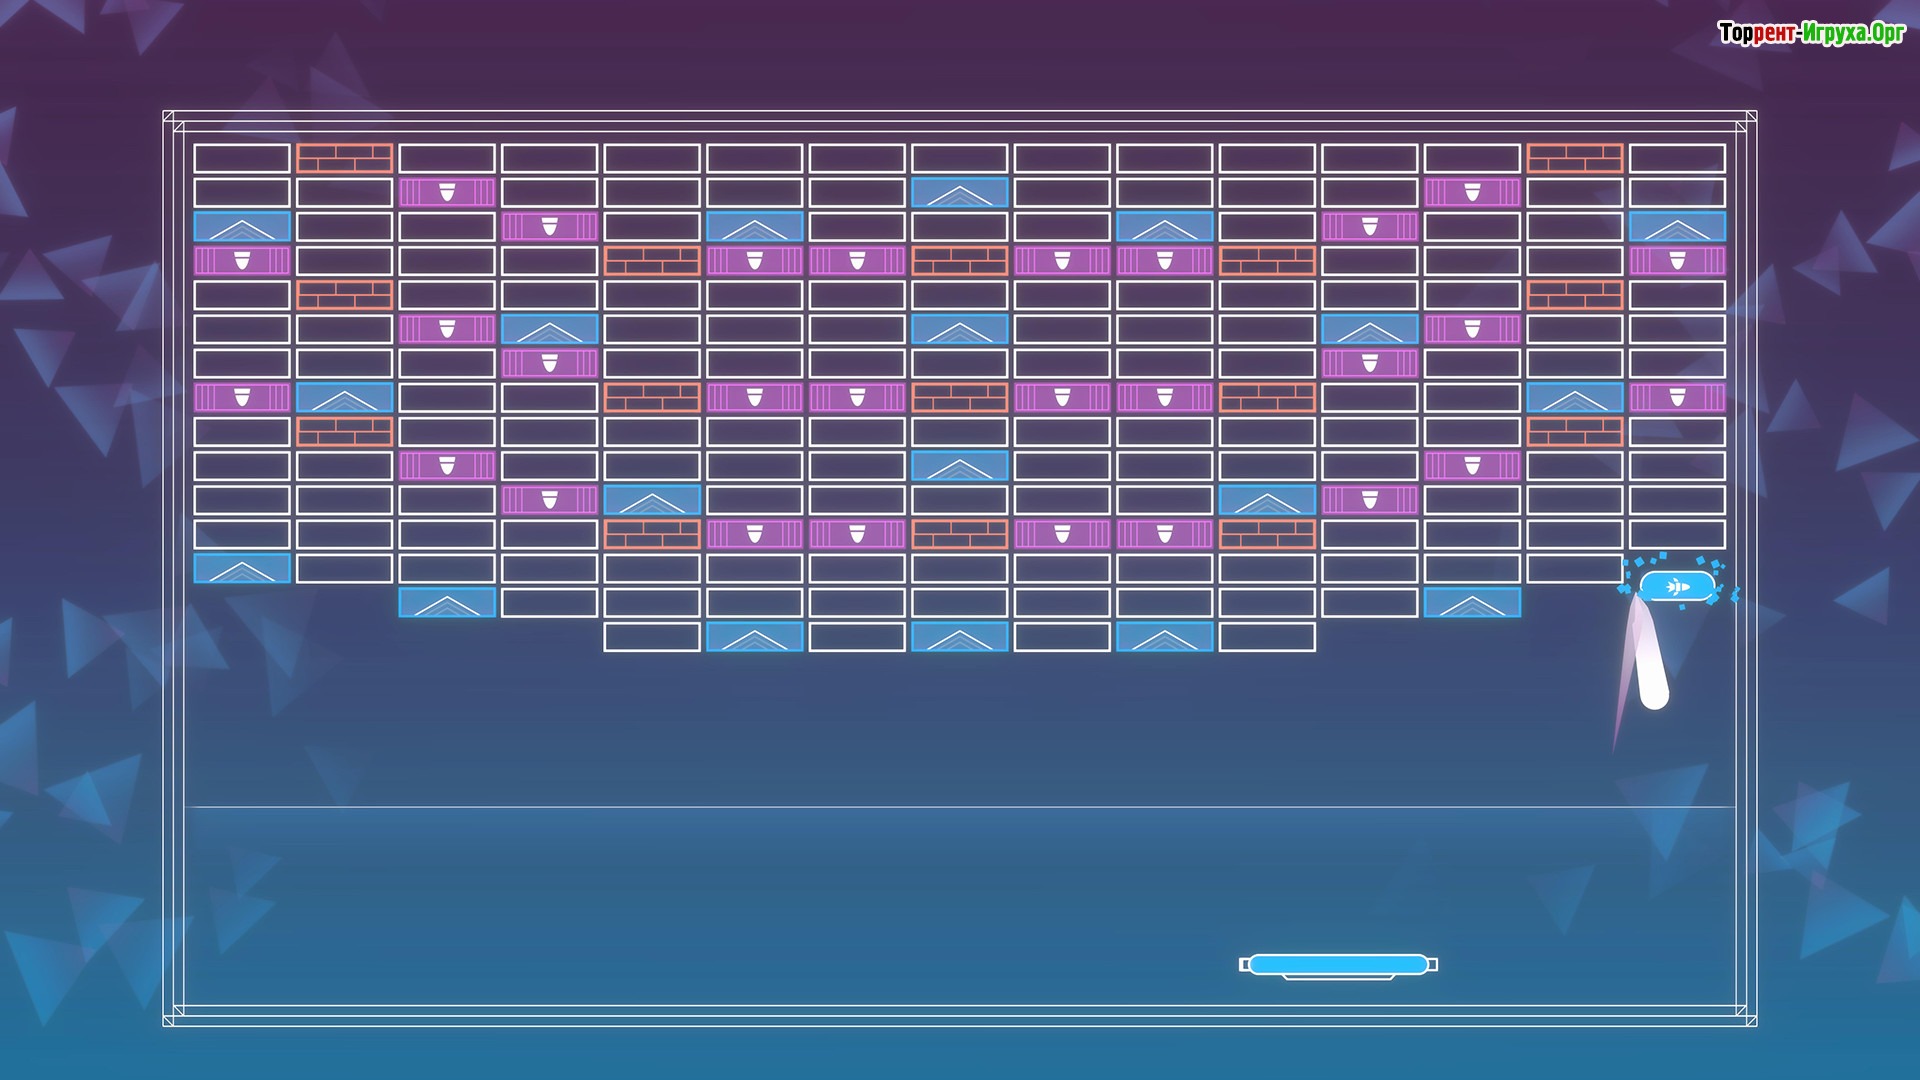
Task: Select the only blue arrow brick in second row
Action: pos(959,193)
